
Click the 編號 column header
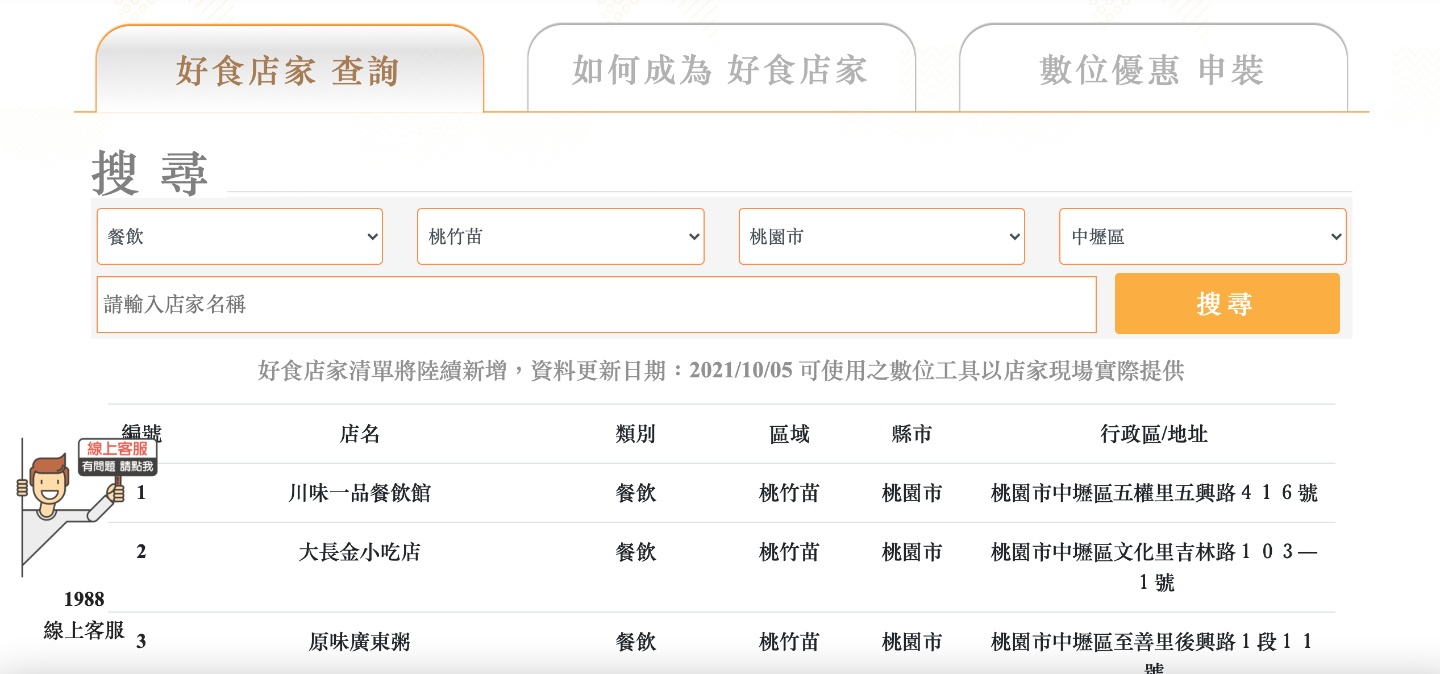[x=141, y=433]
